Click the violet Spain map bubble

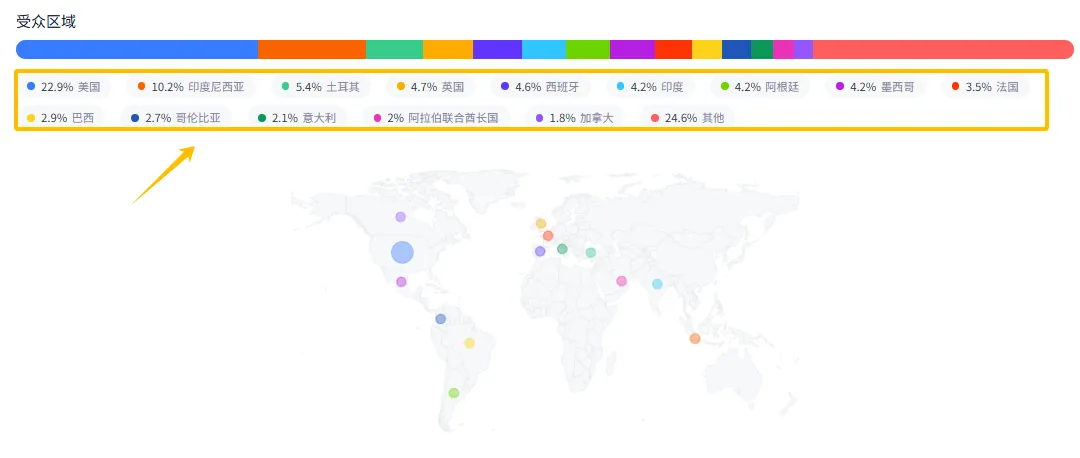tap(540, 251)
